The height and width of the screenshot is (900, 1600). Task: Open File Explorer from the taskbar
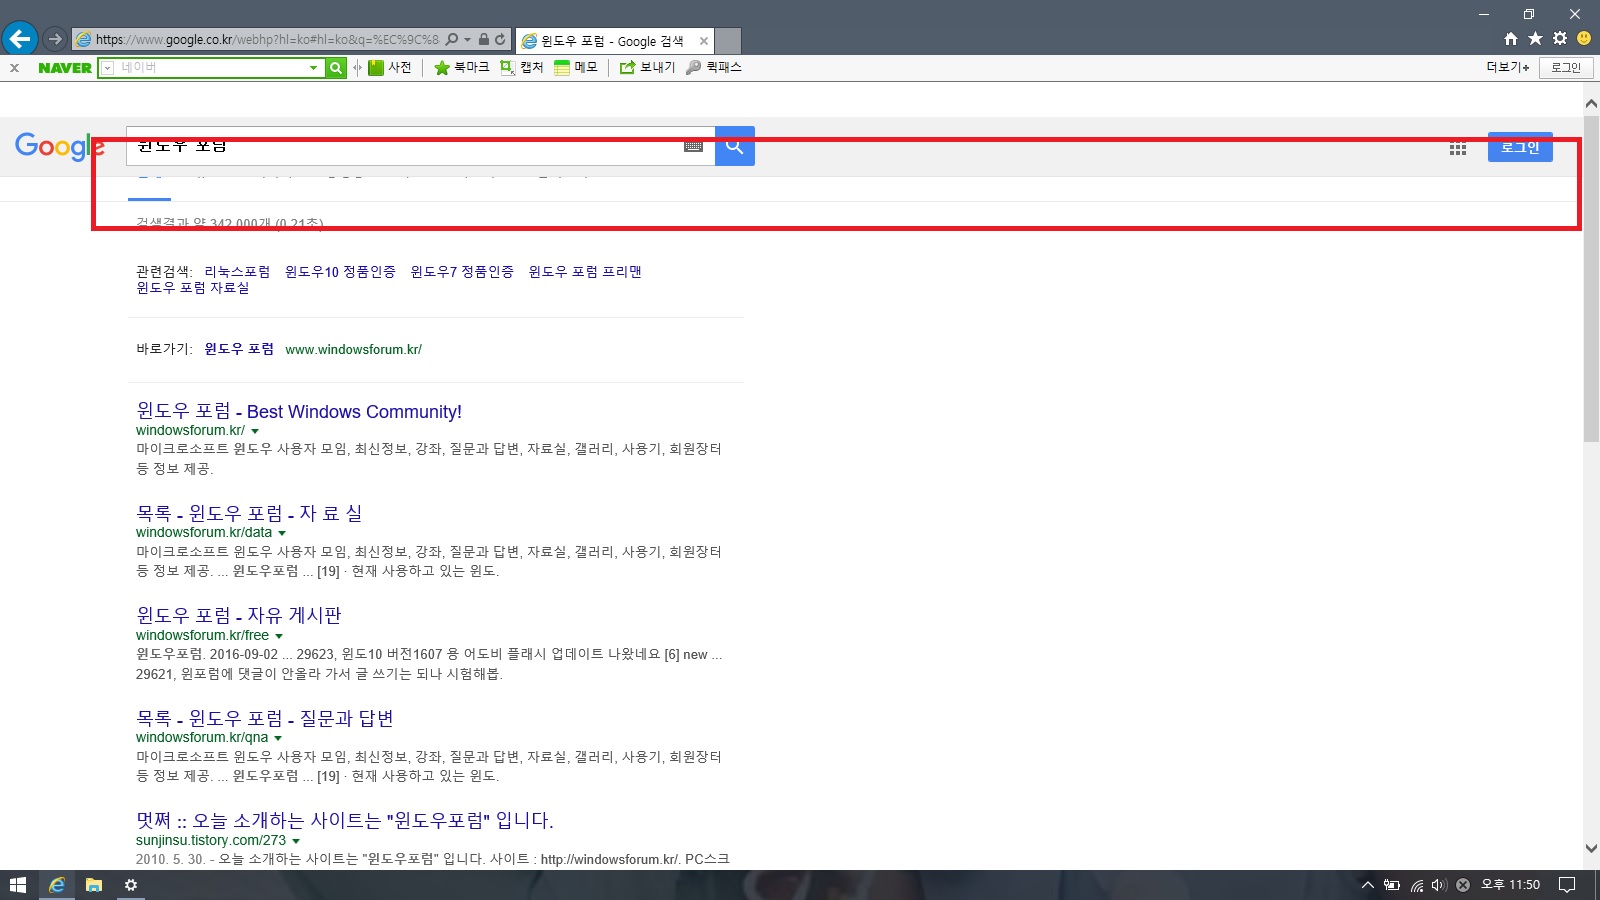click(94, 885)
